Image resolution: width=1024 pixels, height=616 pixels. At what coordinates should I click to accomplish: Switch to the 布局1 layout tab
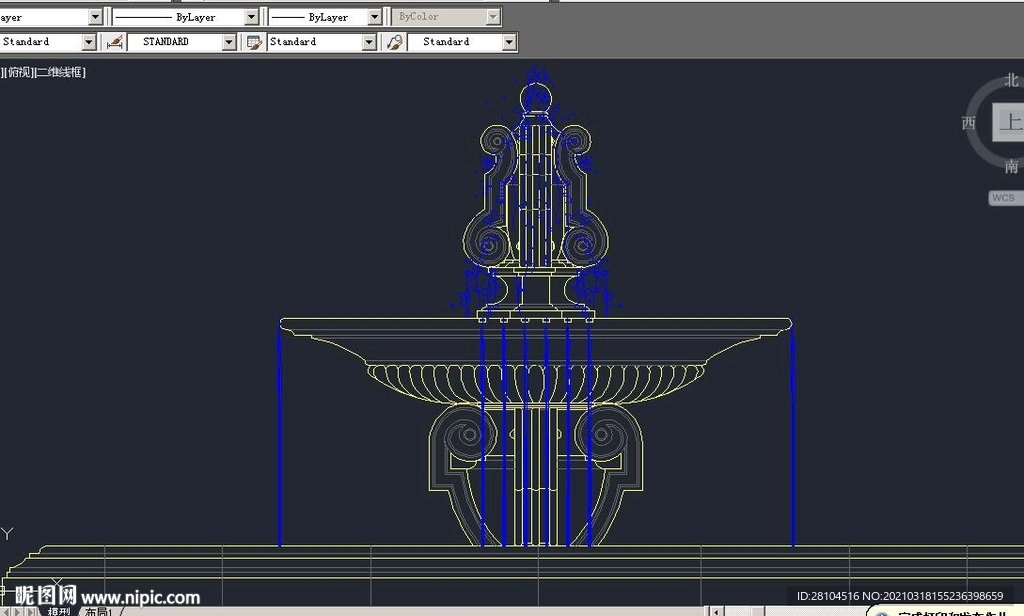click(99, 611)
